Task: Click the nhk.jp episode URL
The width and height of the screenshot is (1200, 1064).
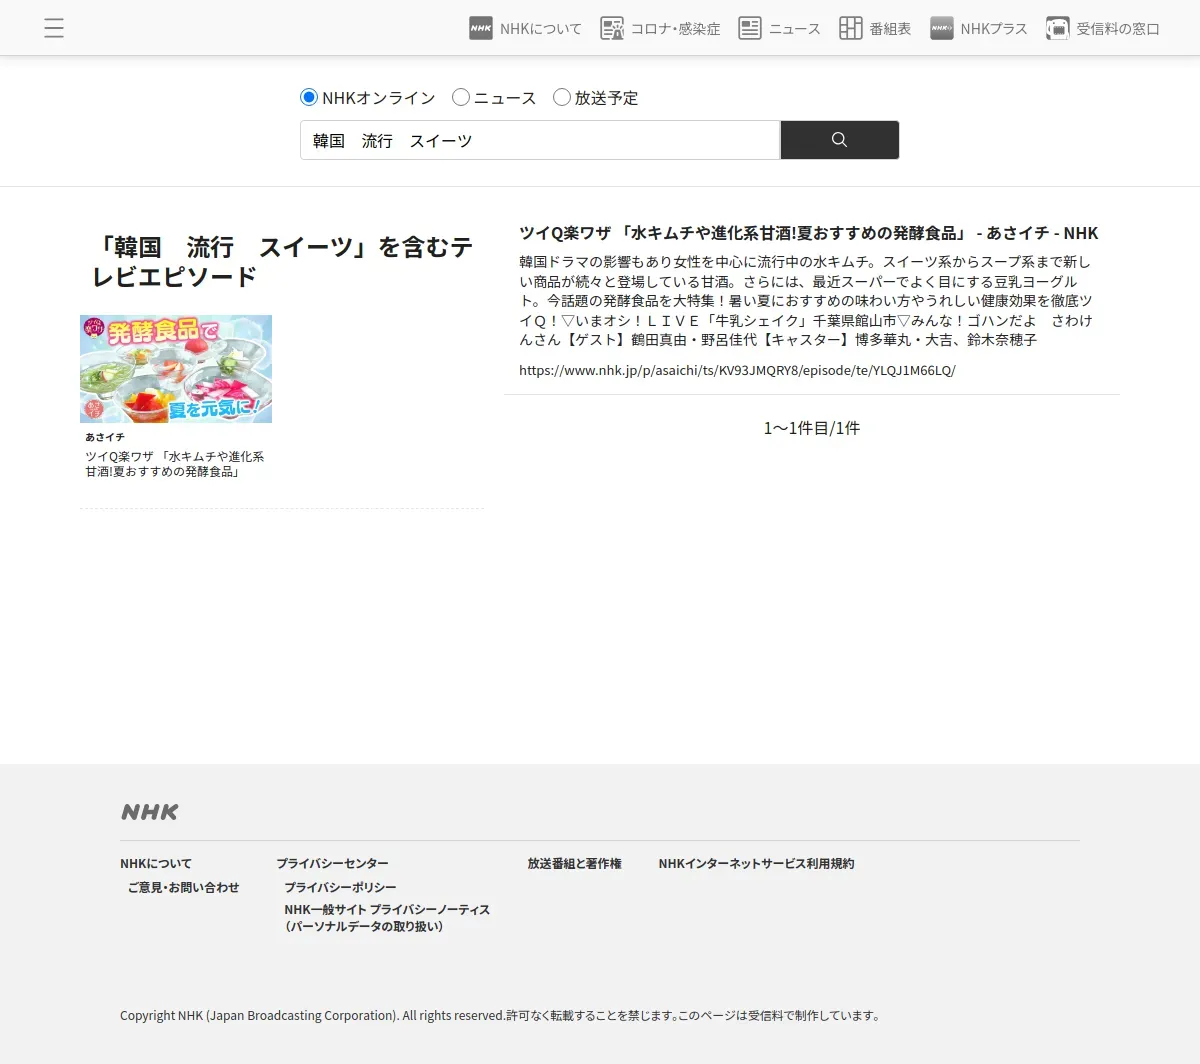Action: [x=737, y=370]
